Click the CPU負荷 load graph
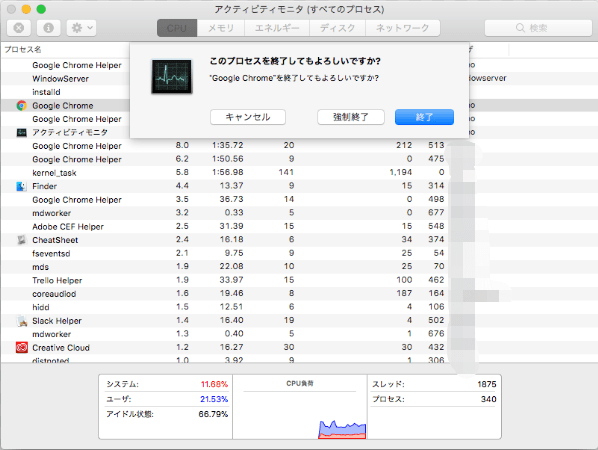Viewport: 598px width, 450px height. click(x=300, y=407)
